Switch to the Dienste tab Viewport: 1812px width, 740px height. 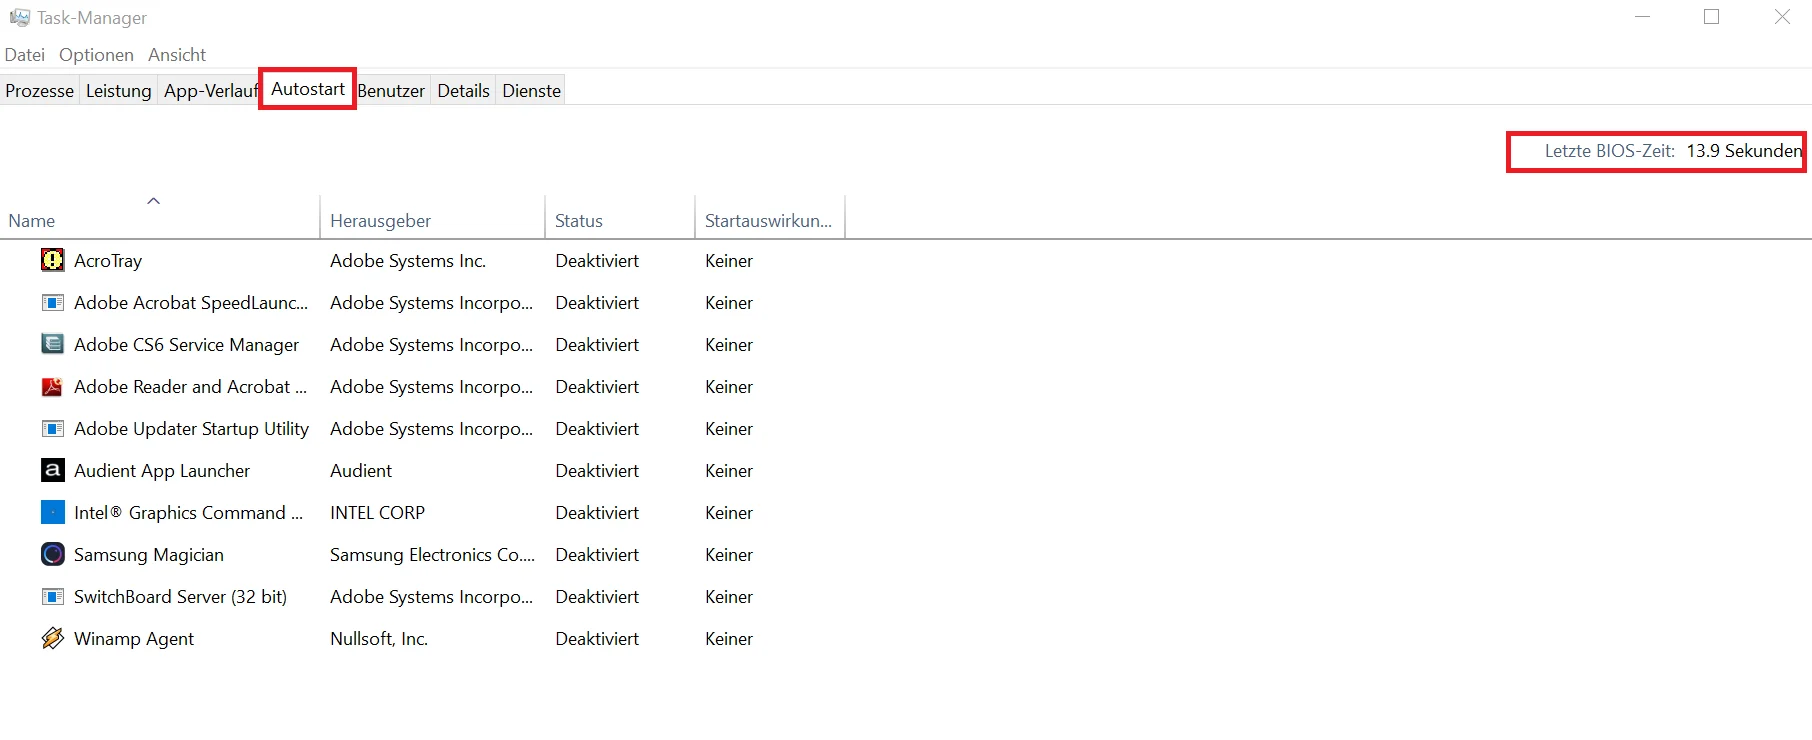point(532,90)
